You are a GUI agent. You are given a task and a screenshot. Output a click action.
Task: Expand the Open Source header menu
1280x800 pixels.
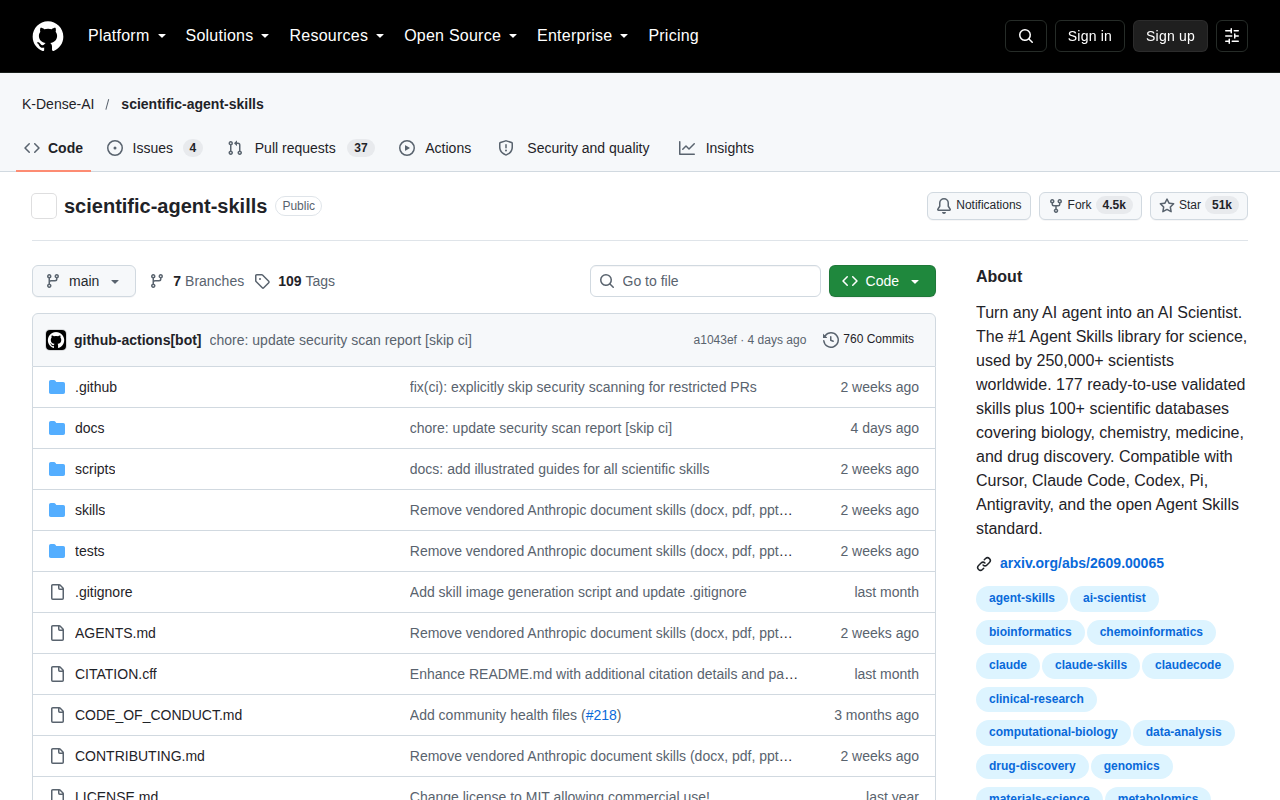point(460,36)
